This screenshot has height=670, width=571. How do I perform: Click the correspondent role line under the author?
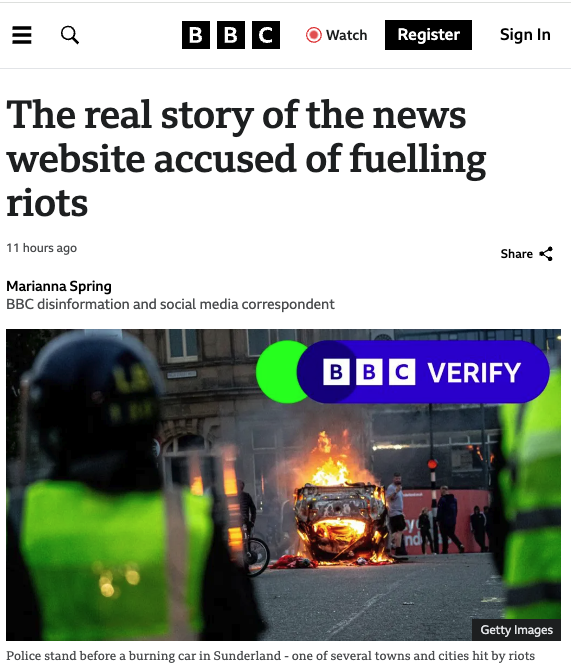point(170,304)
